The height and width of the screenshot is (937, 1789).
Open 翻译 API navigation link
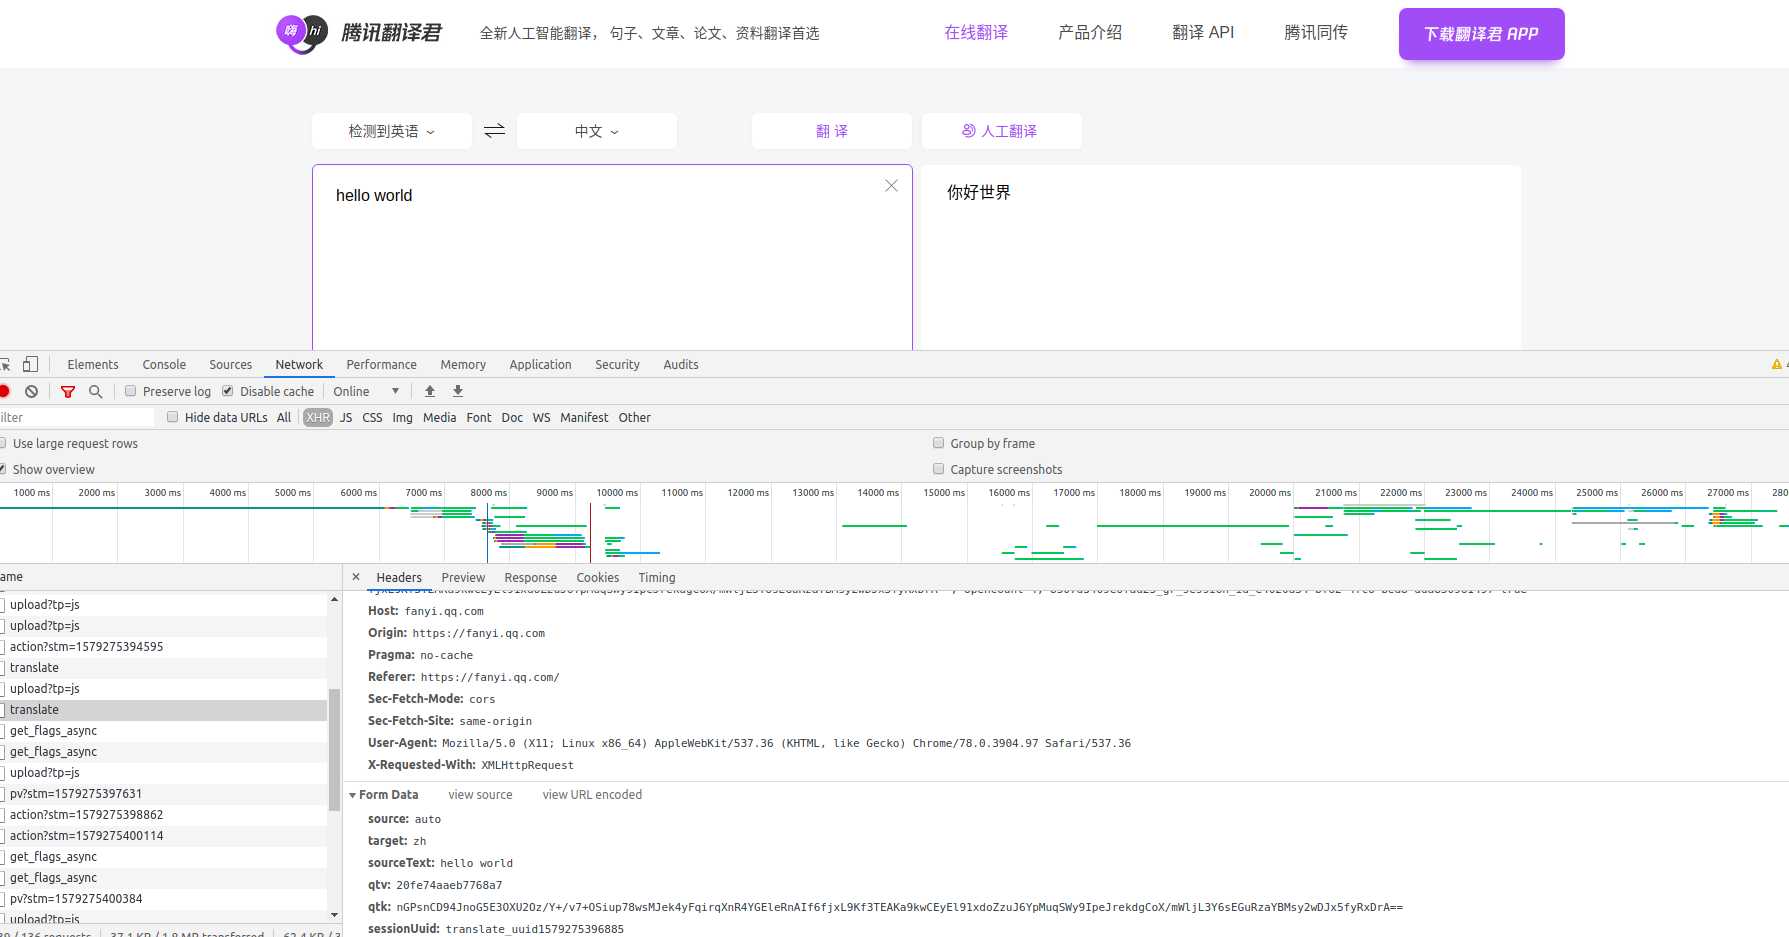pyautogui.click(x=1203, y=33)
